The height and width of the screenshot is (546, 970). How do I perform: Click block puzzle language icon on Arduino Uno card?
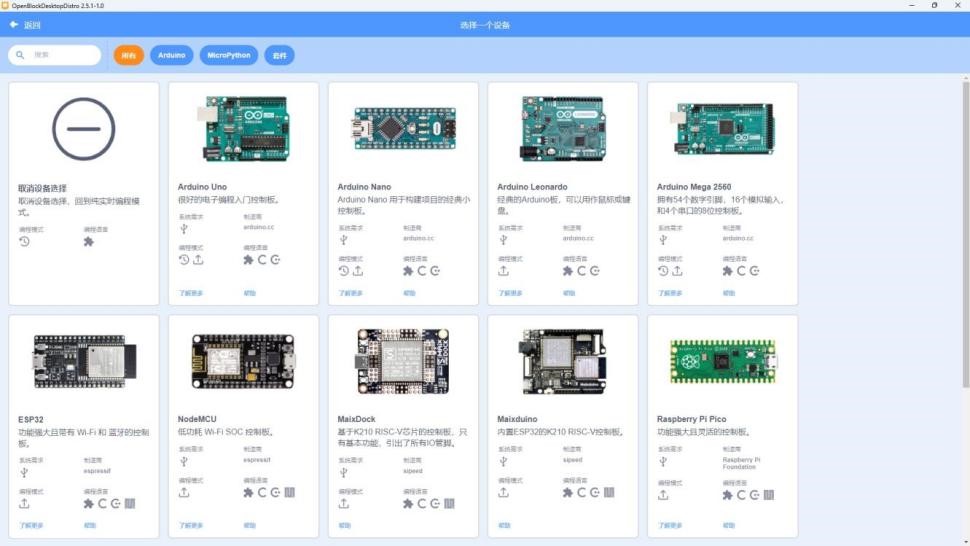point(248,260)
